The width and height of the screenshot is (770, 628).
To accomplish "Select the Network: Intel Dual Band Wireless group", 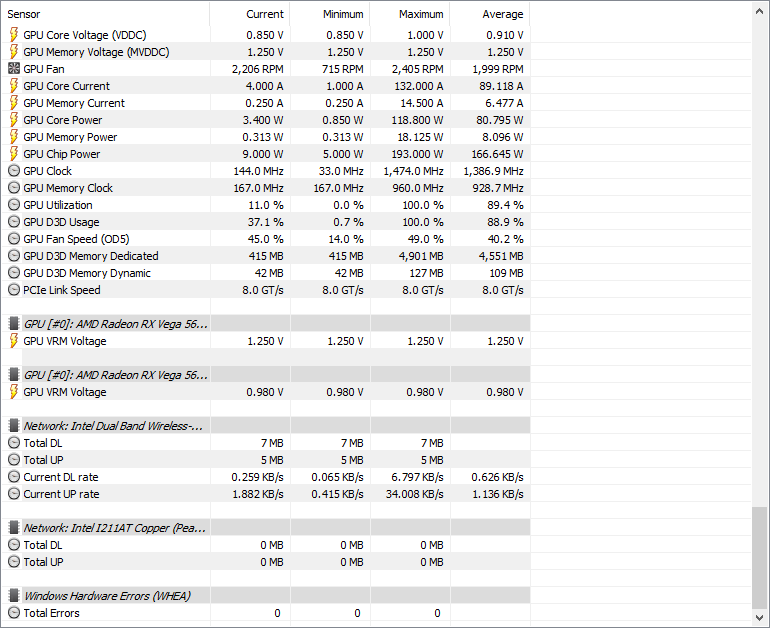I will click(x=113, y=426).
